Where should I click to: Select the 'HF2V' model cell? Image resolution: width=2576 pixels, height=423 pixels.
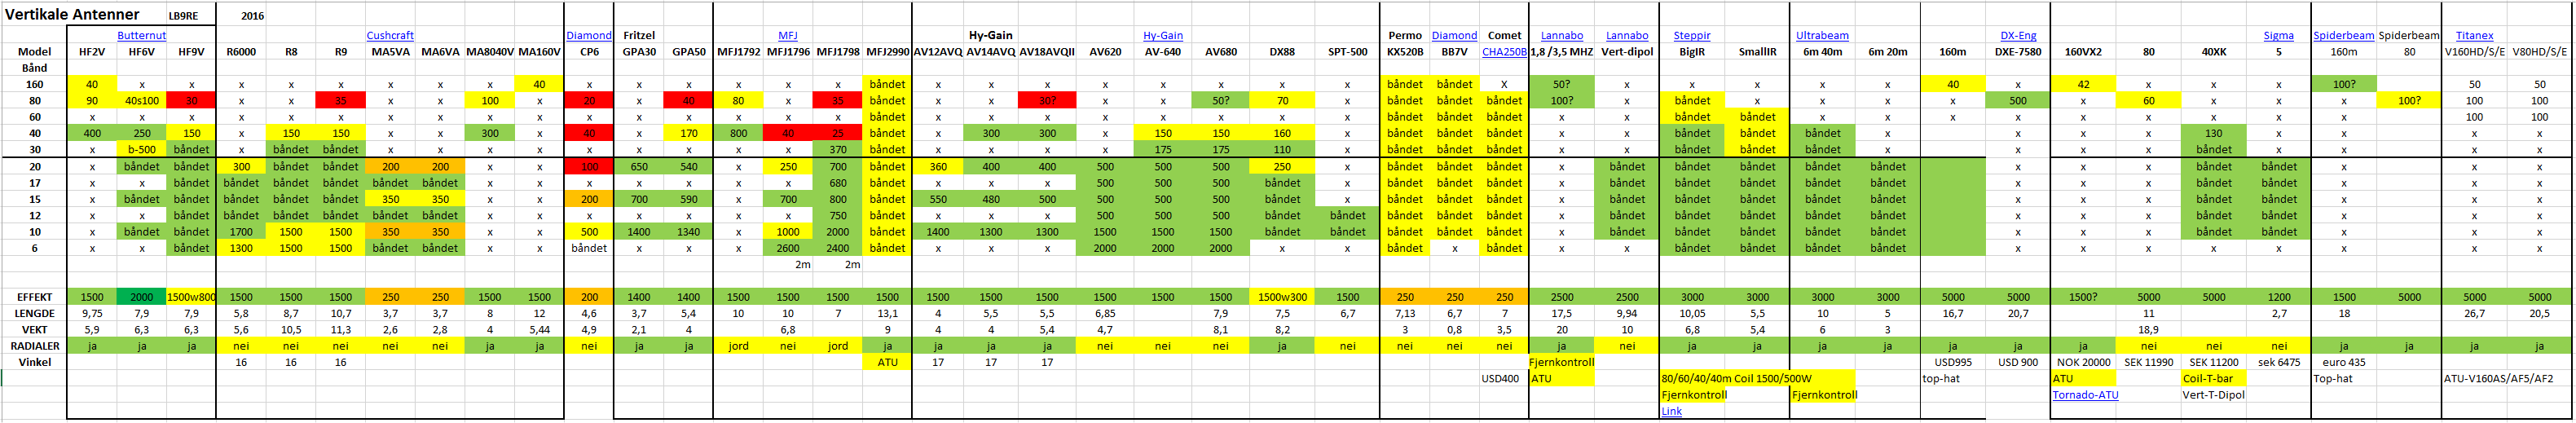pos(92,52)
